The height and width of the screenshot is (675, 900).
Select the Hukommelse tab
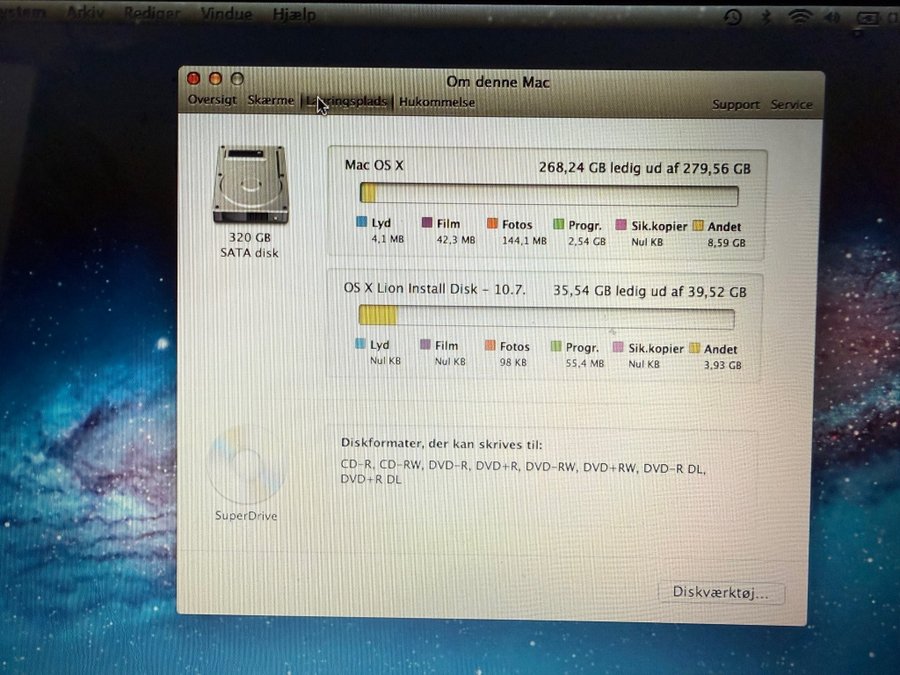click(x=437, y=102)
